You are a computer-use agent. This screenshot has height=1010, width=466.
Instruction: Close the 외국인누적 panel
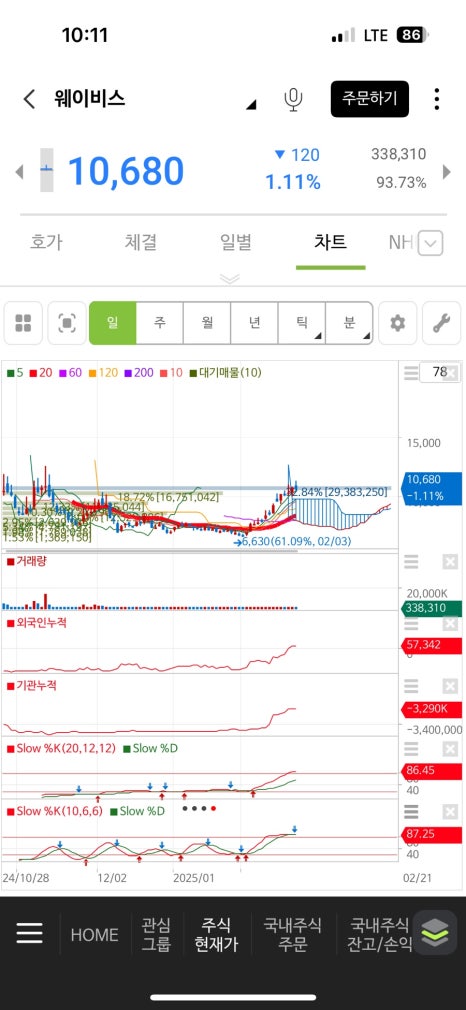[x=450, y=624]
